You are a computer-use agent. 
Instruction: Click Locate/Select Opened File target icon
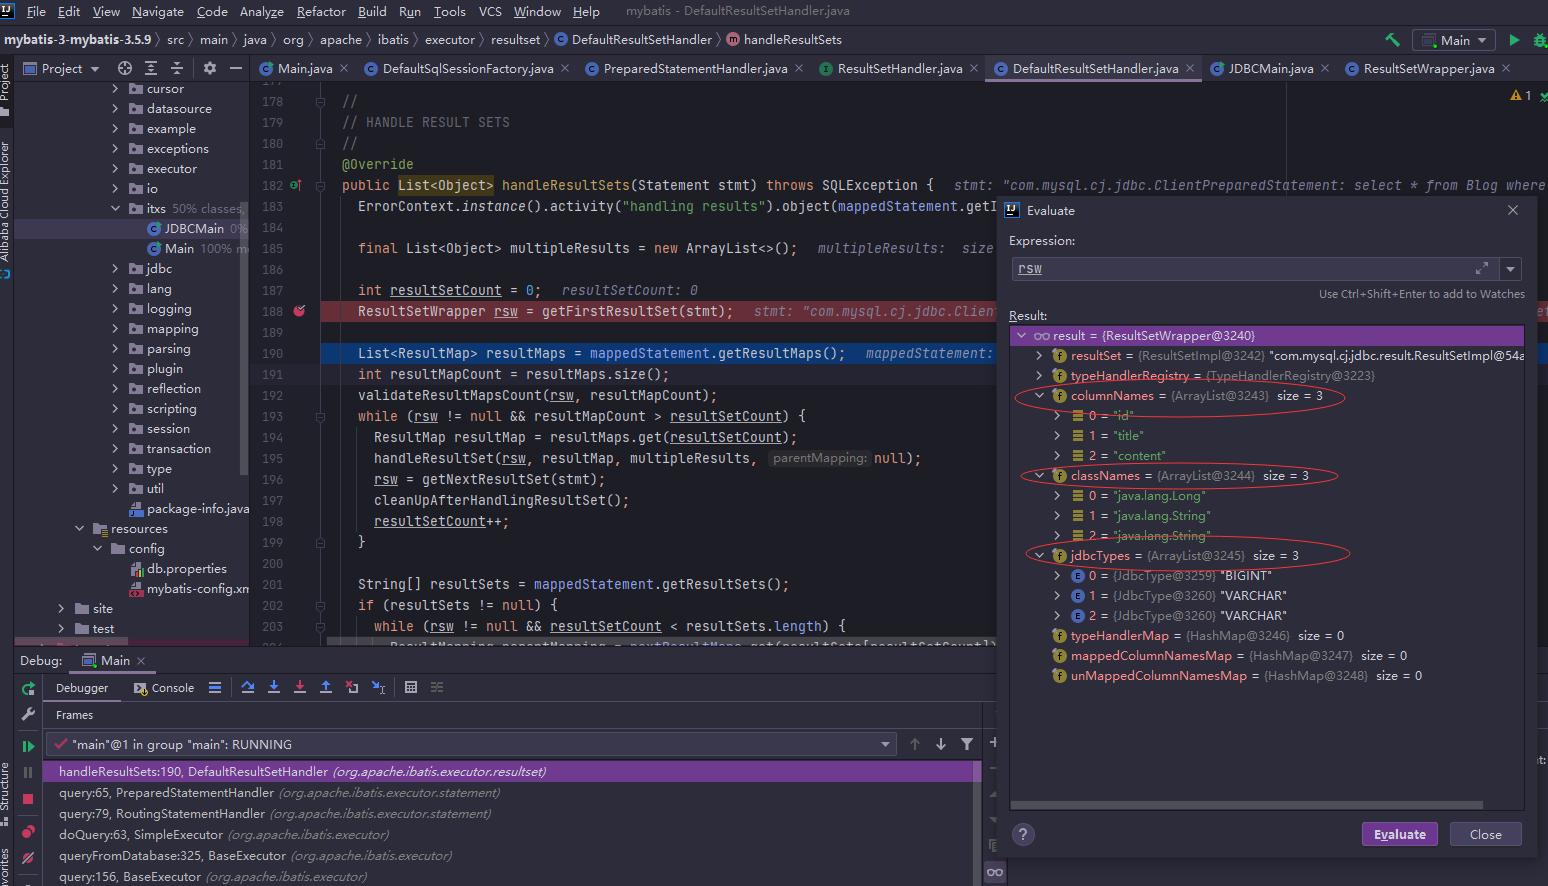pyautogui.click(x=125, y=68)
